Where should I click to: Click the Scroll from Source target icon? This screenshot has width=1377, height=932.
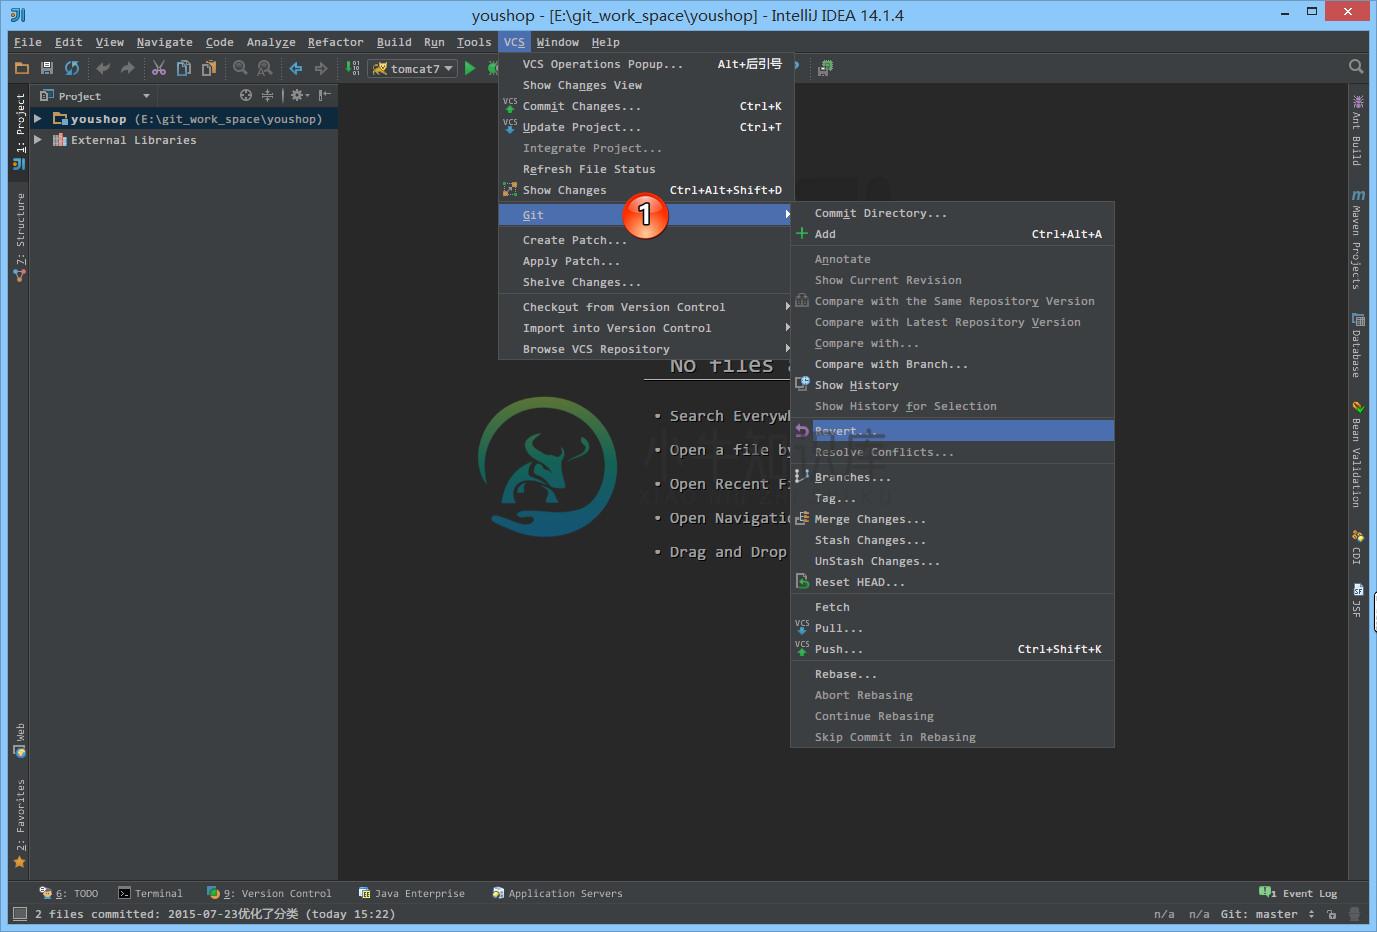tap(246, 95)
